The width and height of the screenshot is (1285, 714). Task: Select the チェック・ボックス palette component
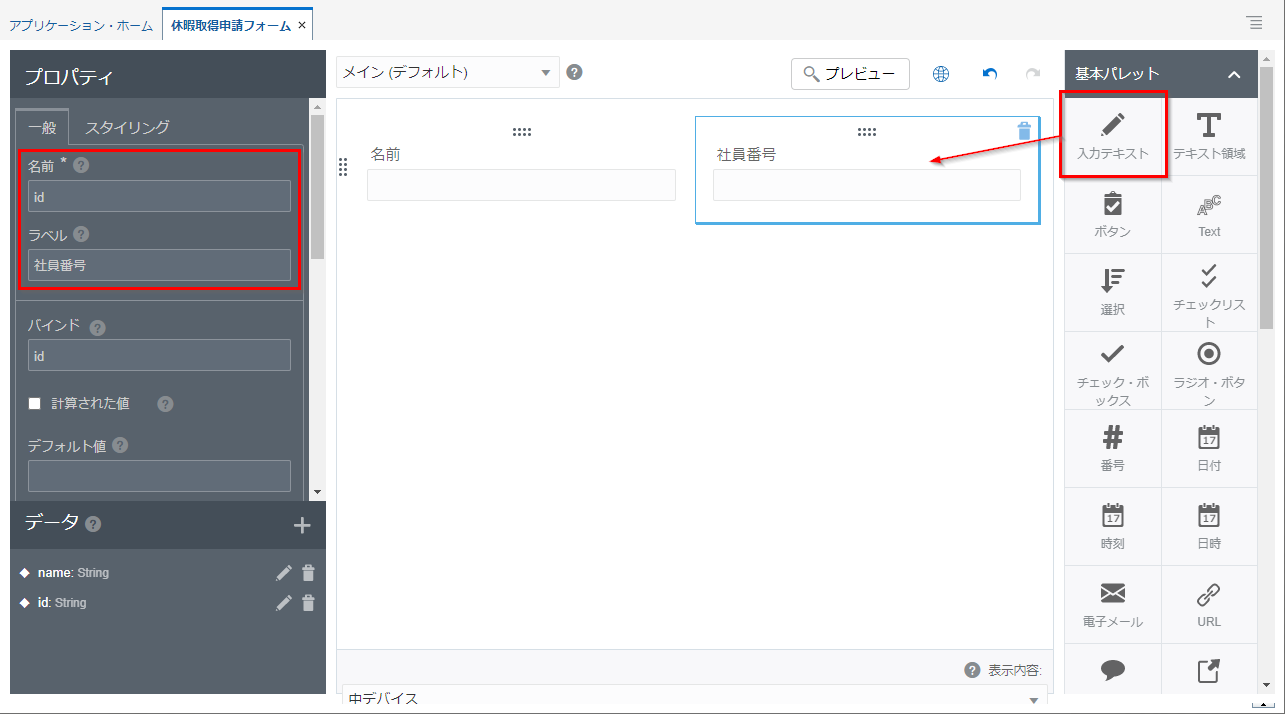coord(1112,370)
